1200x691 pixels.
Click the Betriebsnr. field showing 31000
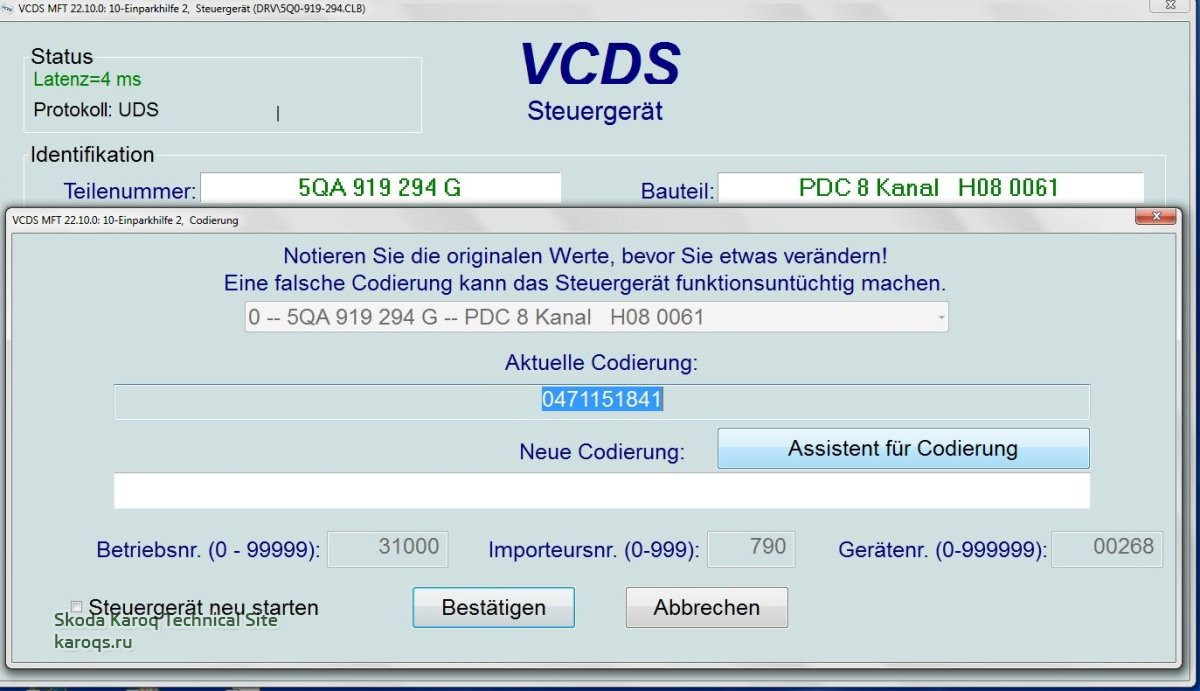[388, 548]
